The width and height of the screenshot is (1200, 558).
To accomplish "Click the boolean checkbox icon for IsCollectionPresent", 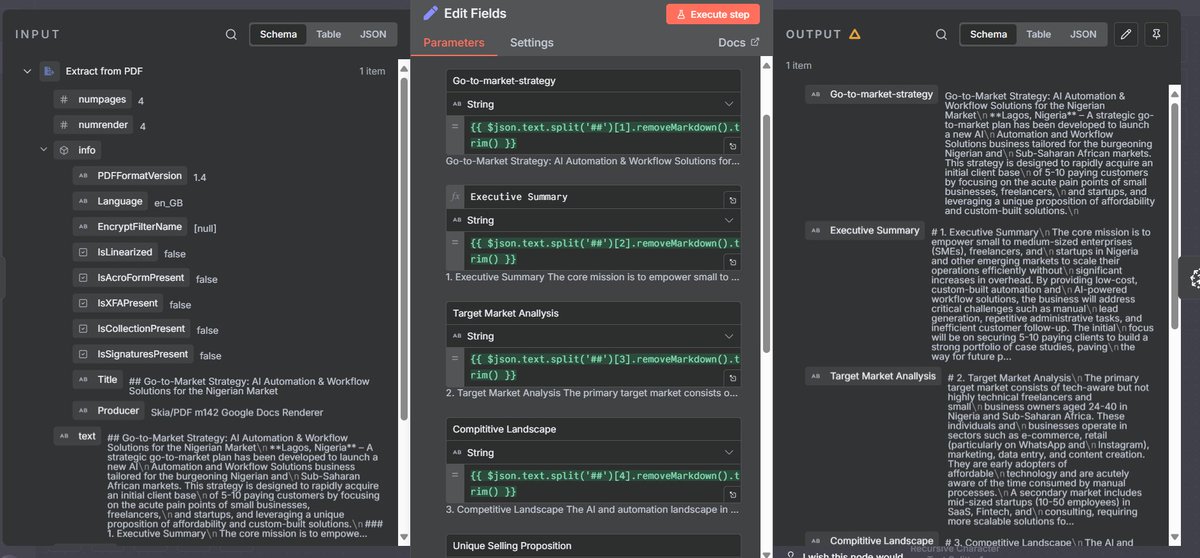I will [82, 329].
